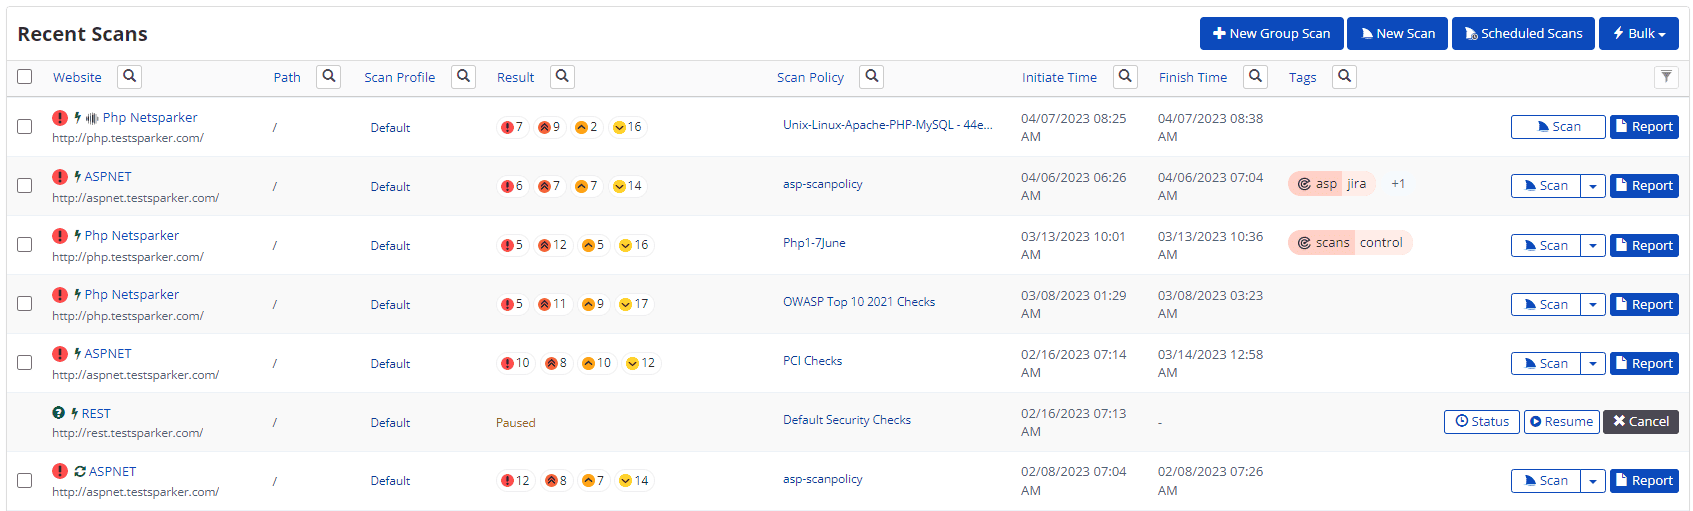1693x511 pixels.
Task: Click the Tags column search icon
Action: coord(1344,77)
